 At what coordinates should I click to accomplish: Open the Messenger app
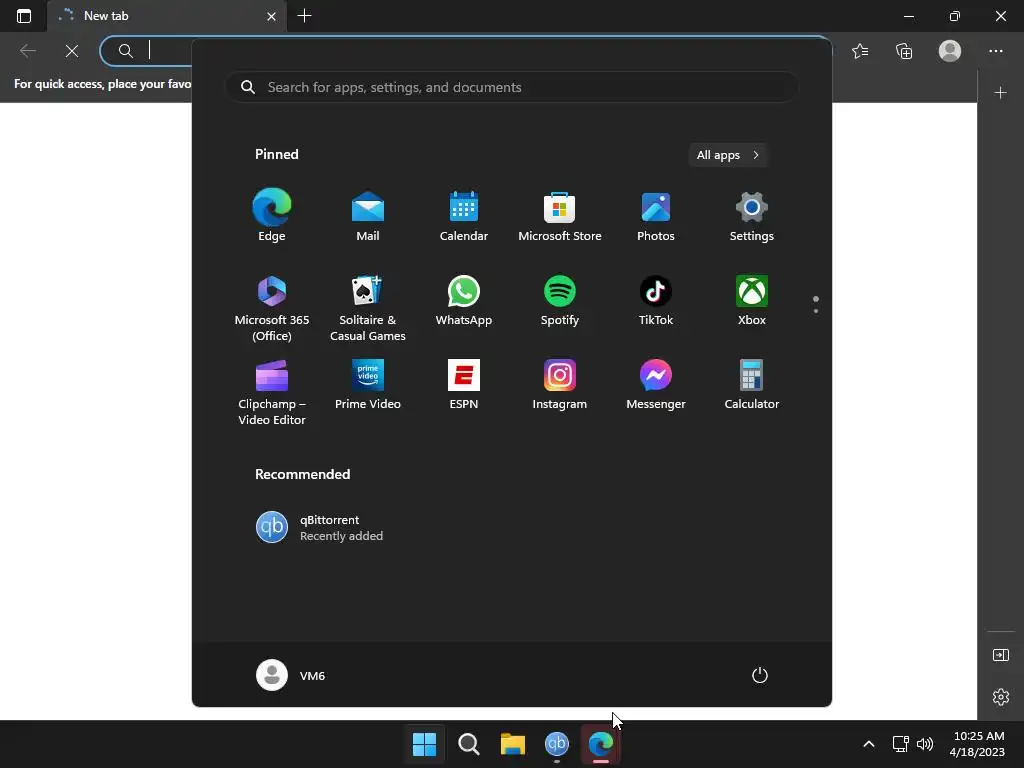[656, 384]
